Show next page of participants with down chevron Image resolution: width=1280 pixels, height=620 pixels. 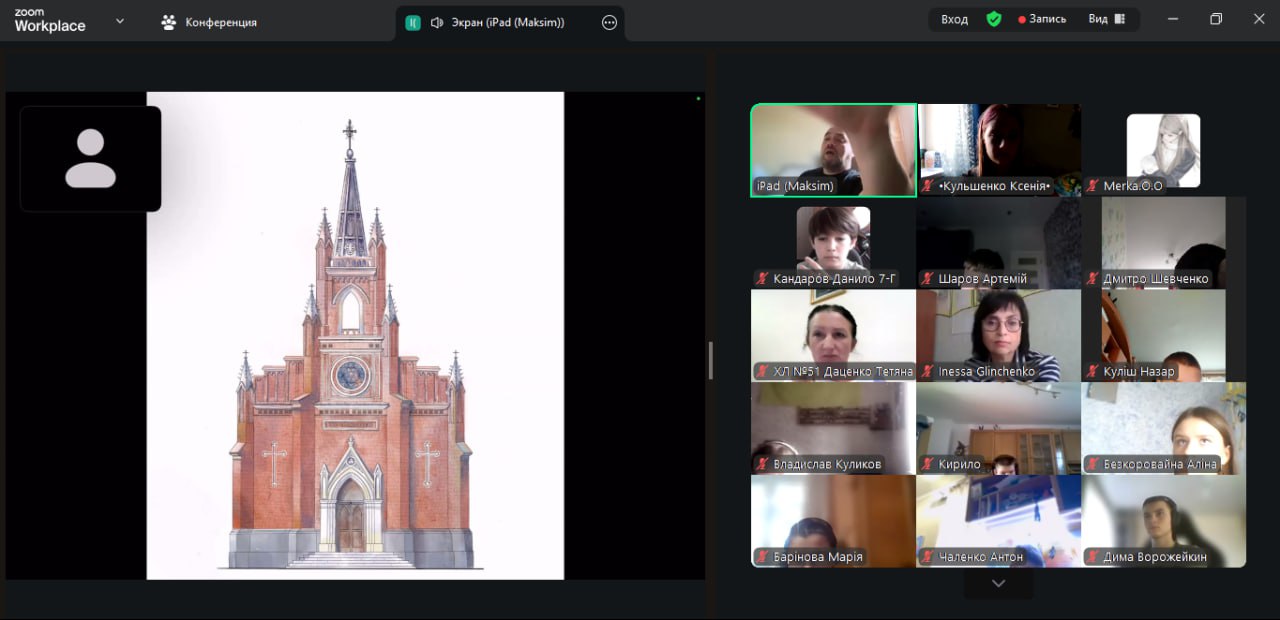tap(998, 583)
